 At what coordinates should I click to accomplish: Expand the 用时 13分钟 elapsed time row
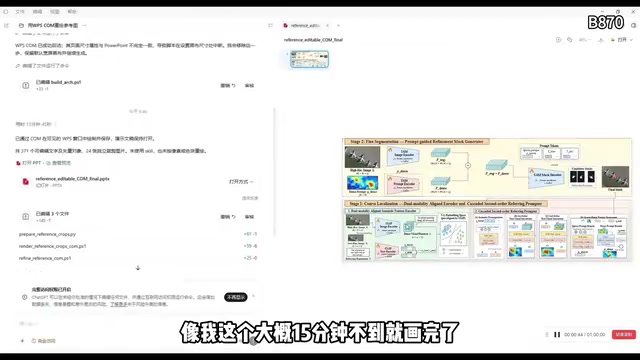coord(36,124)
